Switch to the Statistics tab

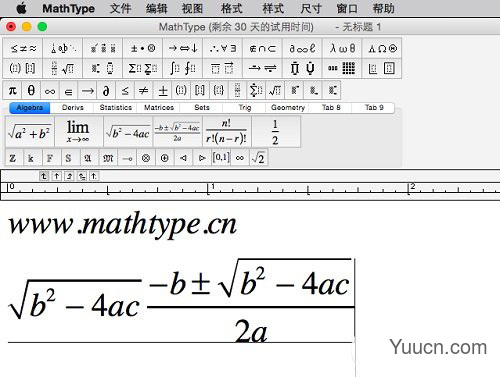coord(116,108)
